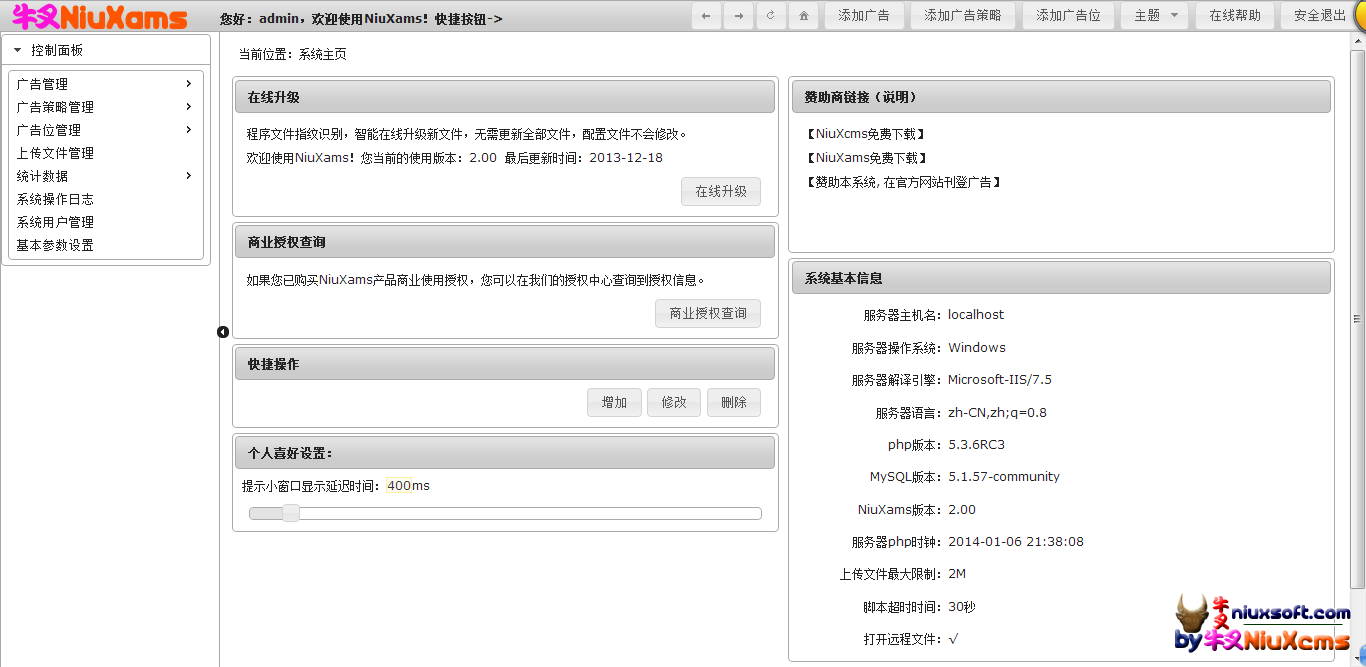The height and width of the screenshot is (667, 1366).
Task: Go back with the left arrow button
Action: [x=706, y=15]
